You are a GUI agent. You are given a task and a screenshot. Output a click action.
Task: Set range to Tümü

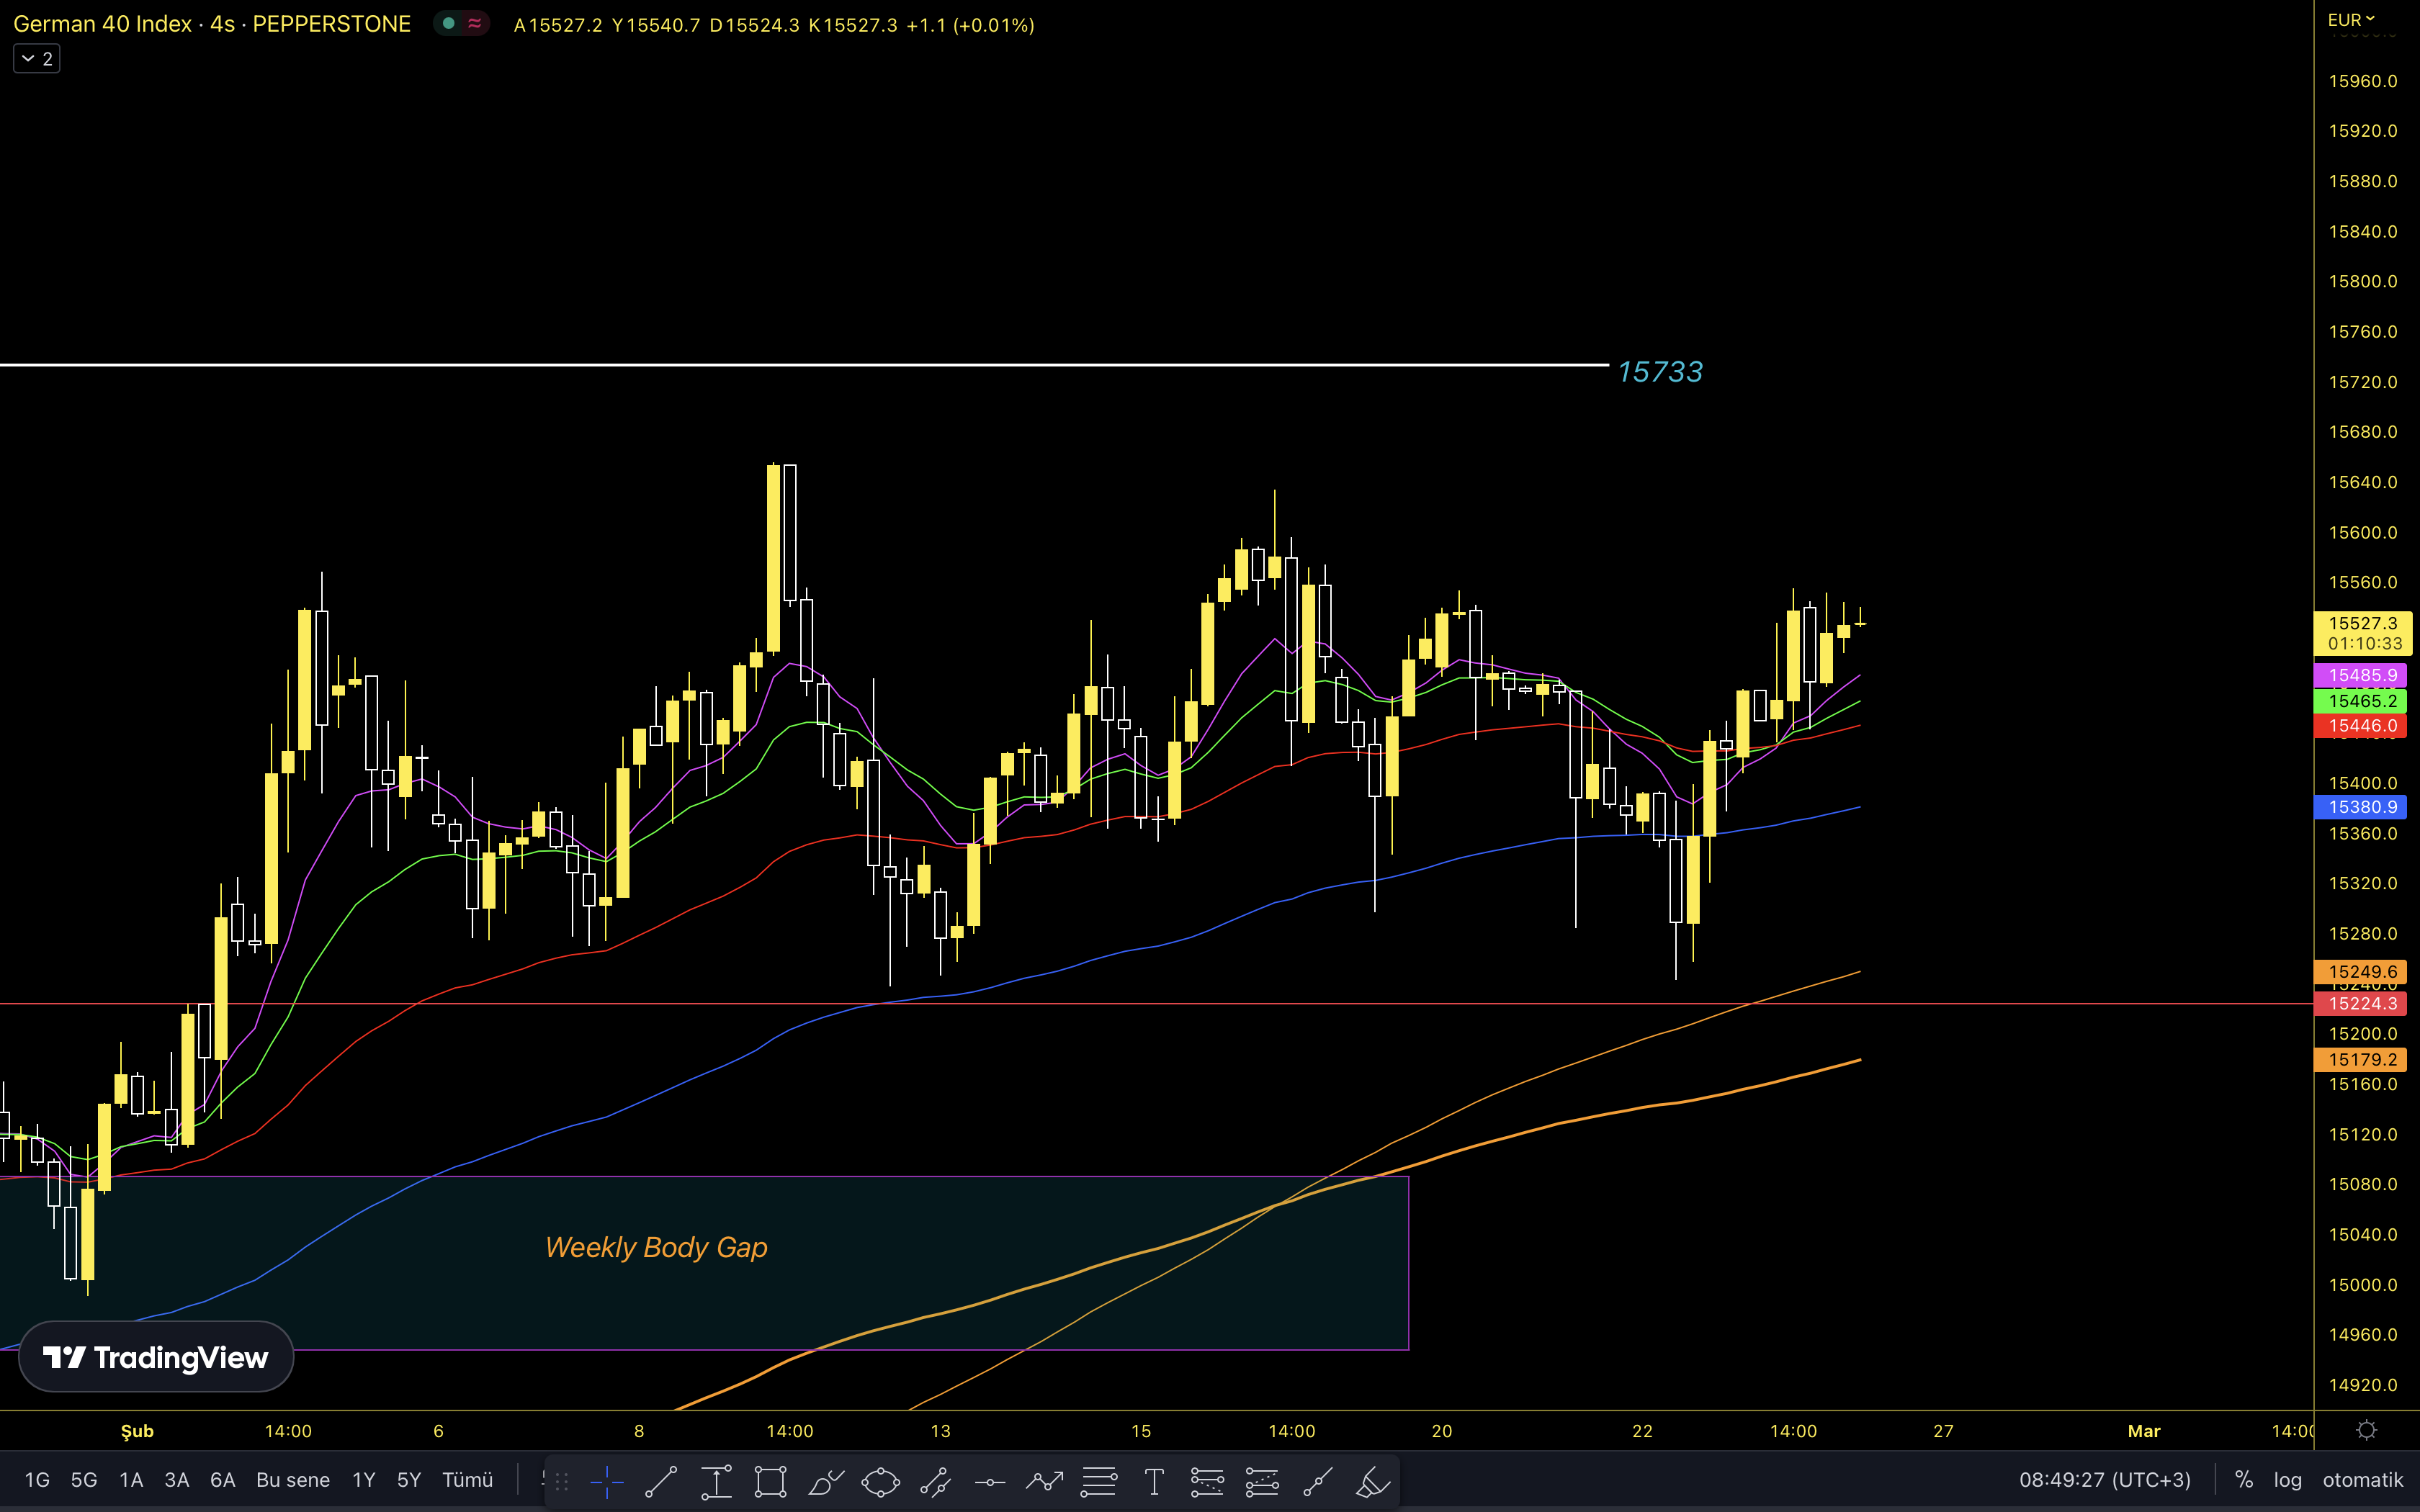click(468, 1480)
